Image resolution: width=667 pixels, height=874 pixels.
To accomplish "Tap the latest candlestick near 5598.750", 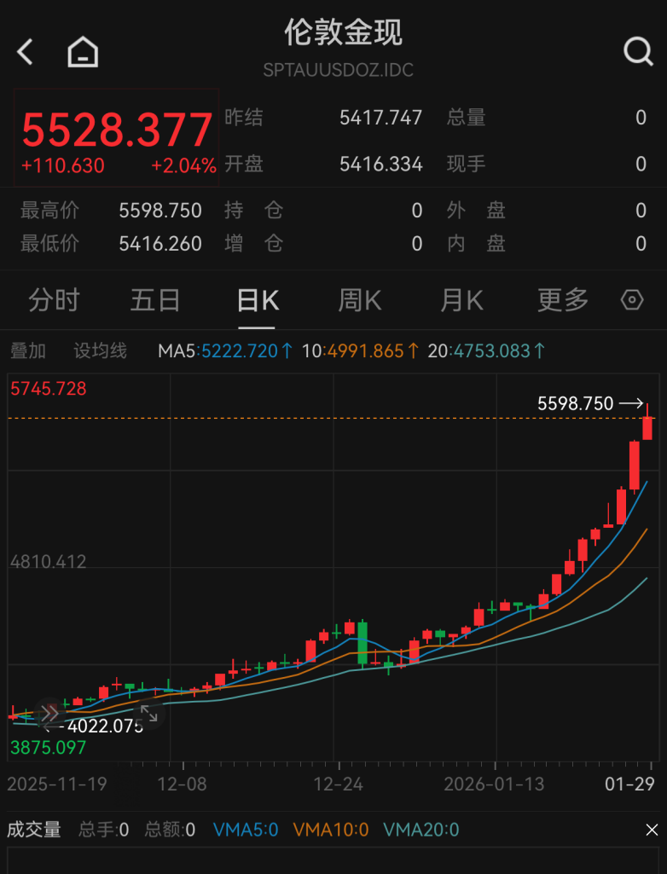I will tap(648, 426).
